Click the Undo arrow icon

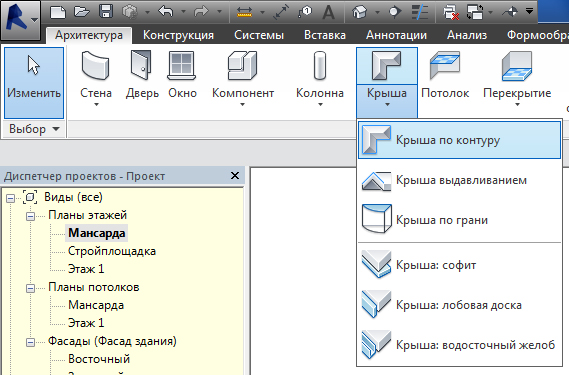coord(166,12)
